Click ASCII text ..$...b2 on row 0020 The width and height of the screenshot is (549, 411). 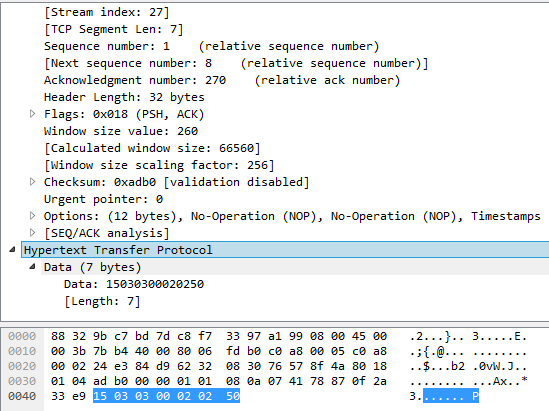(437, 366)
